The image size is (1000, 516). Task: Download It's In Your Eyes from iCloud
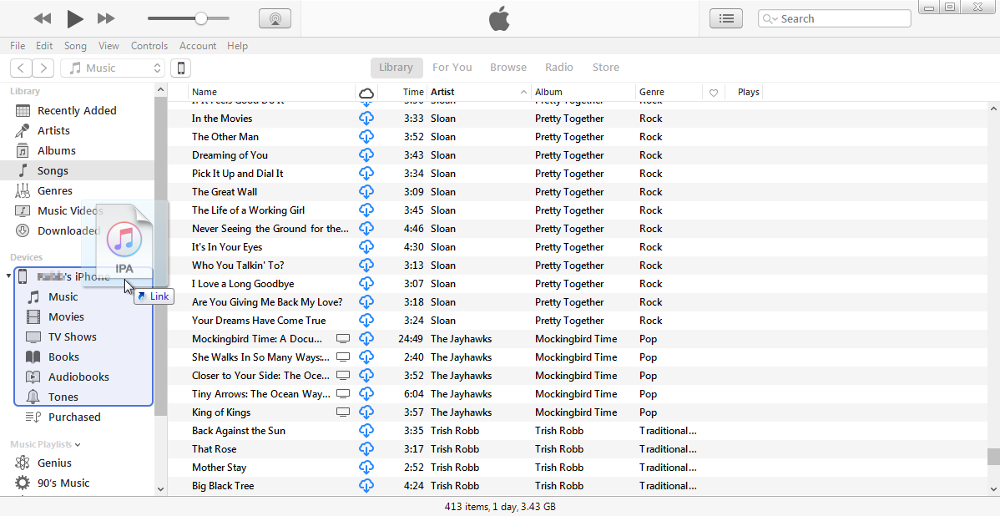coord(366,247)
